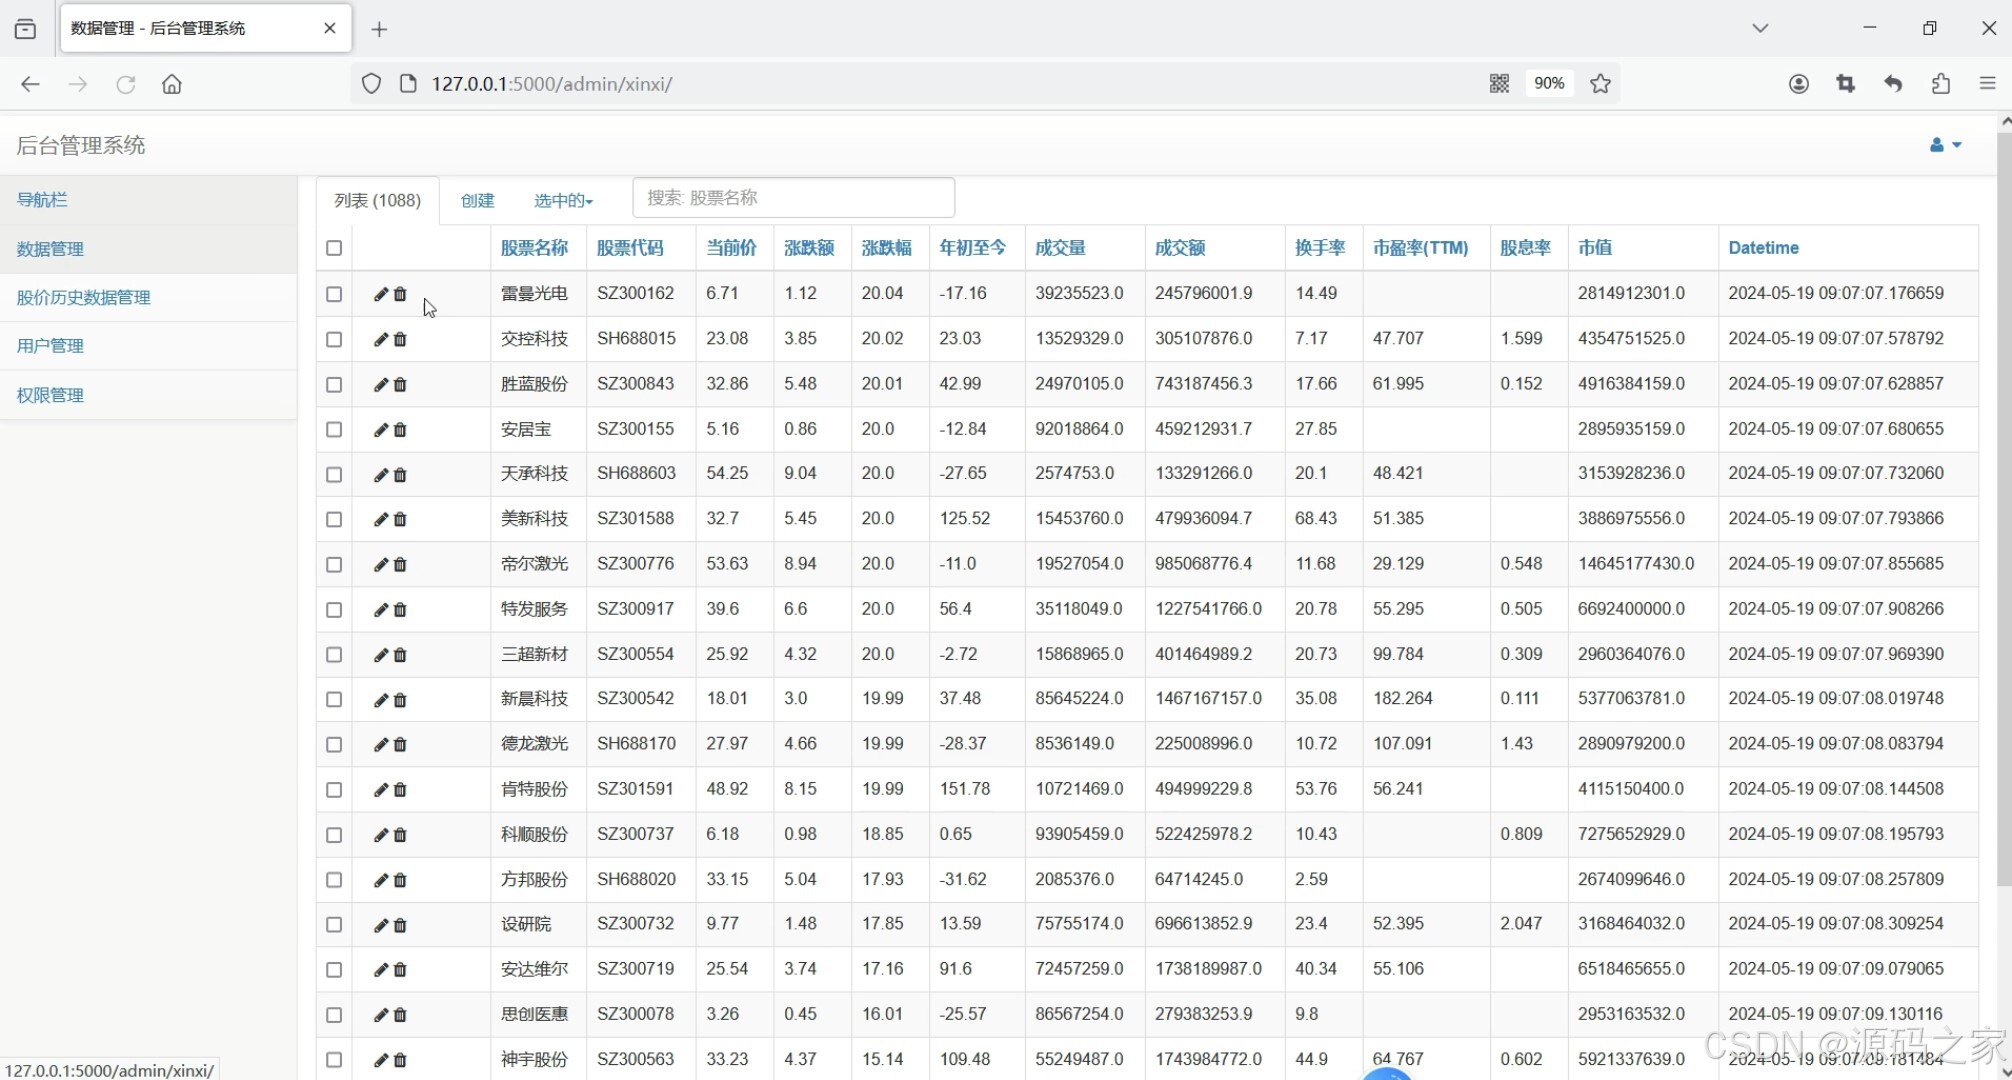Screen dimensions: 2012x1080
Task: Click the 用户管理 sidebar link
Action: (50, 346)
